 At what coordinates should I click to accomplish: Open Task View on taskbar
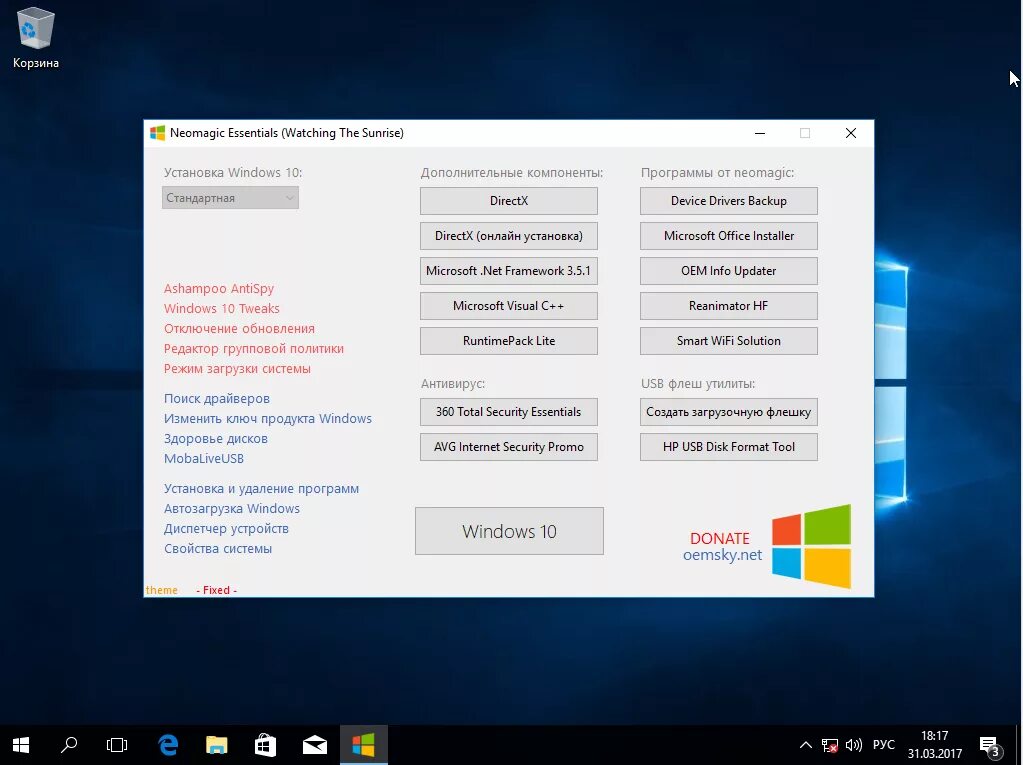117,745
